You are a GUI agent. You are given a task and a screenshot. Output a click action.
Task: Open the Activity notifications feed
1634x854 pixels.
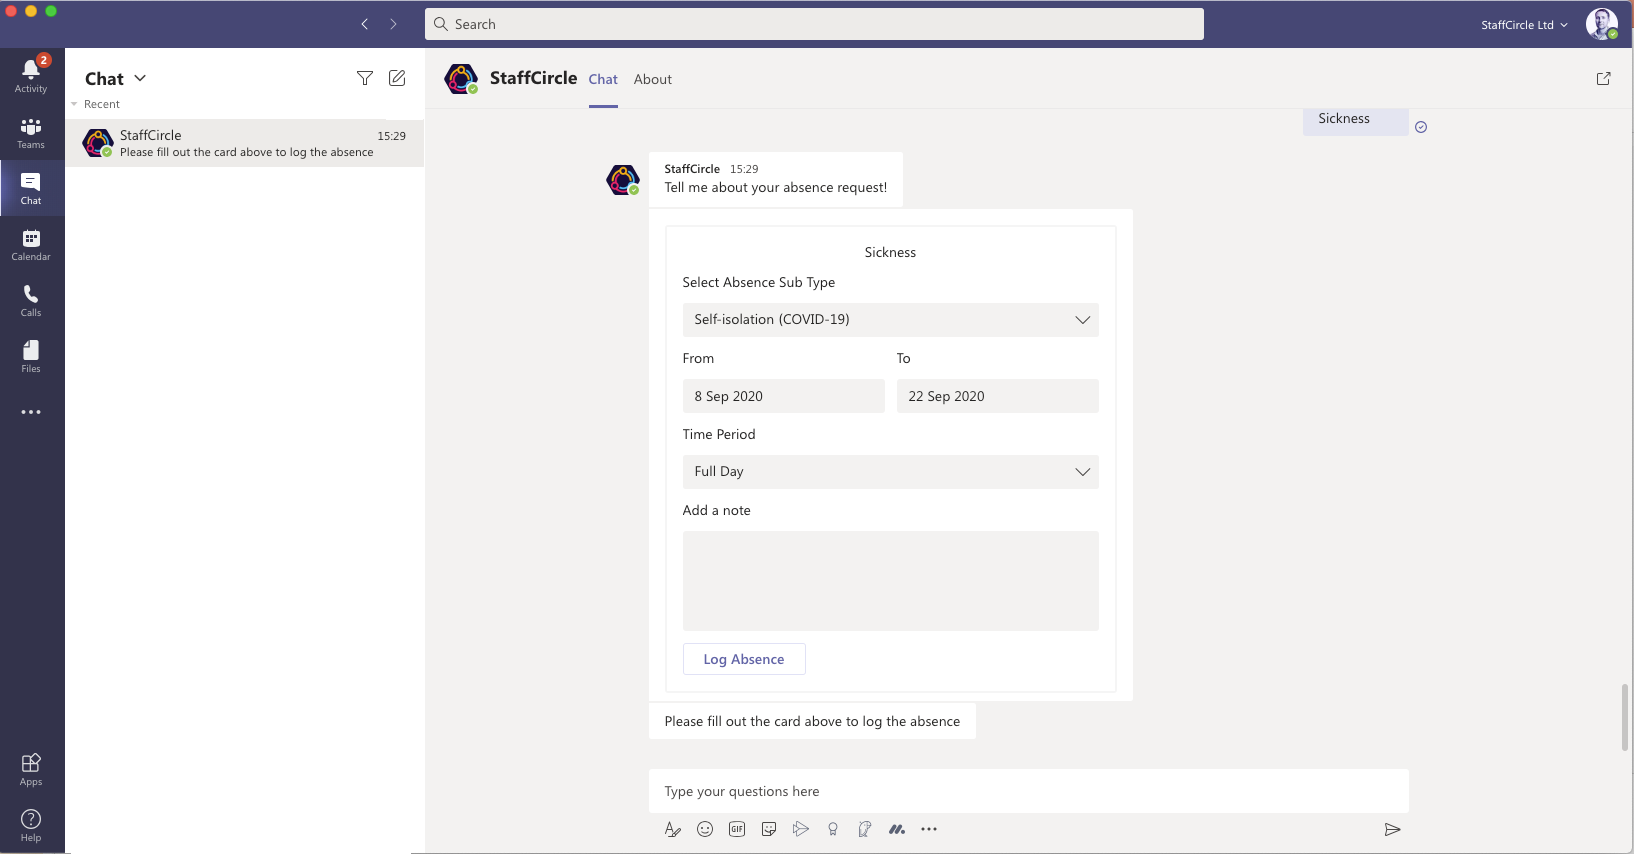(x=31, y=76)
